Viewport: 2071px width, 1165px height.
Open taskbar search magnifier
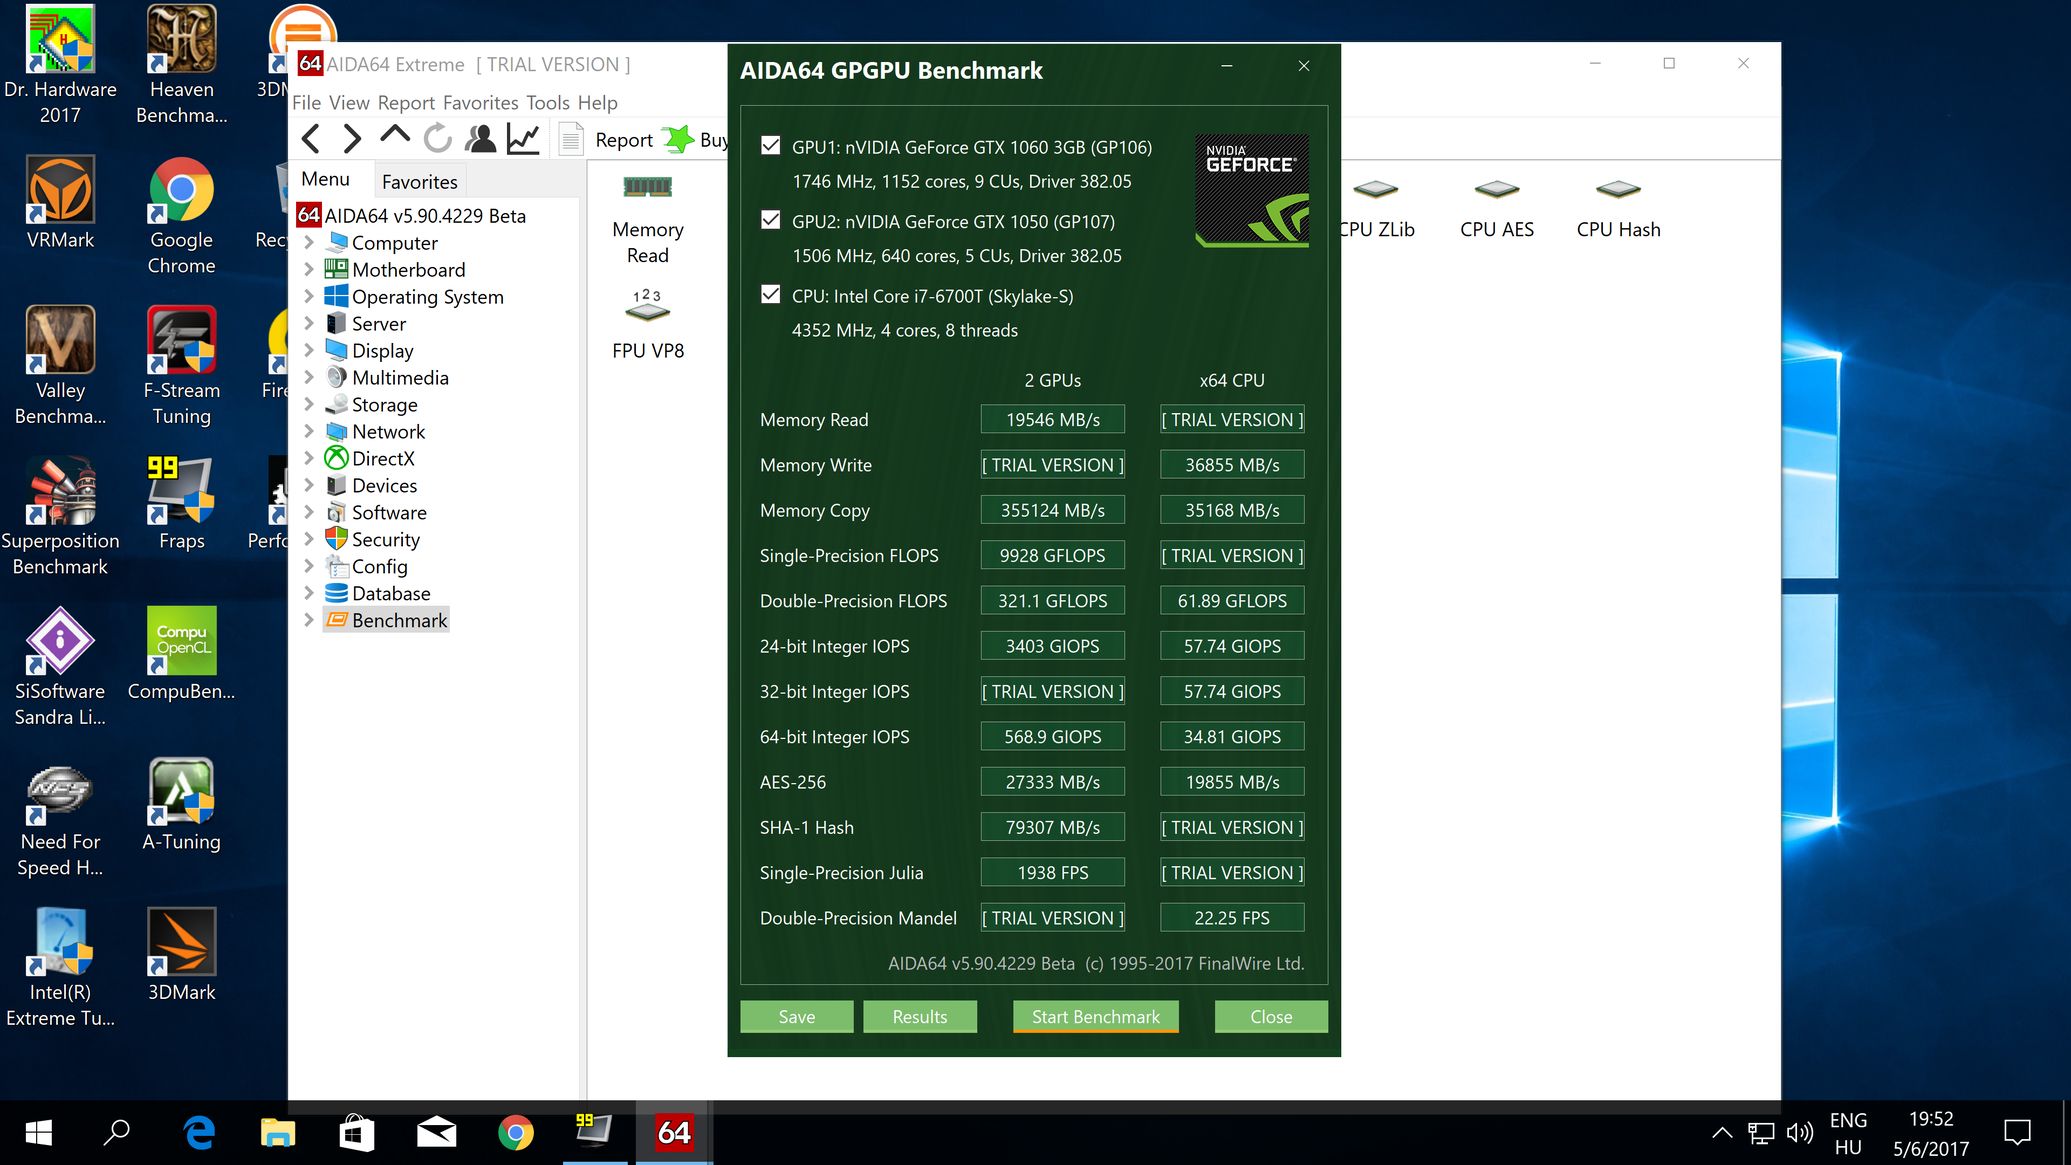(x=117, y=1132)
